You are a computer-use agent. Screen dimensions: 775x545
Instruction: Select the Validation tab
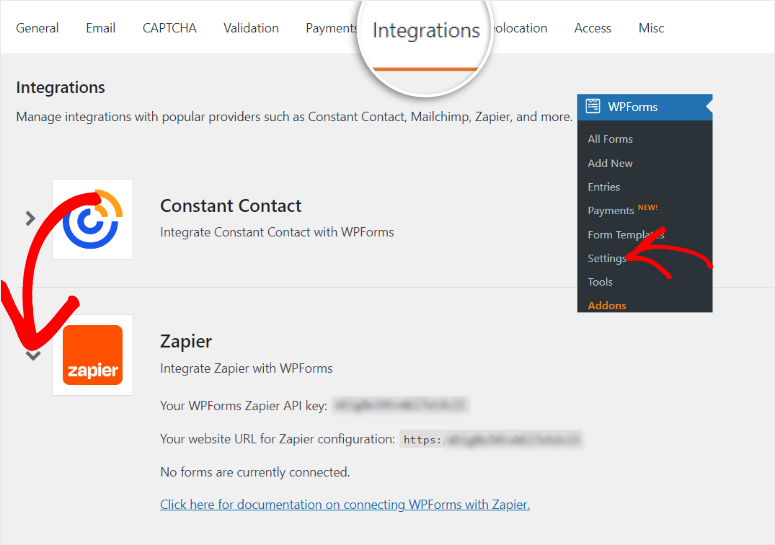[251, 28]
